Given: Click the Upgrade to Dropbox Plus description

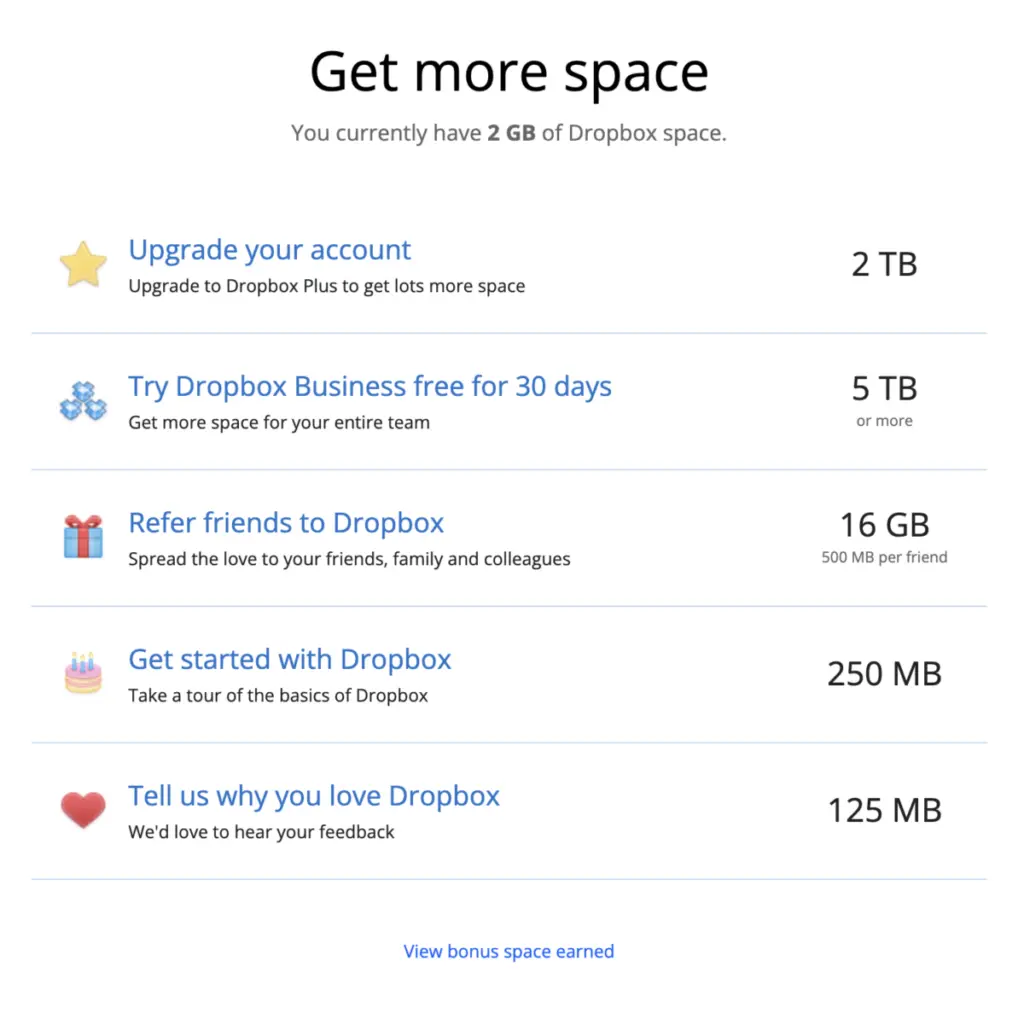Looking at the screenshot, I should point(326,286).
